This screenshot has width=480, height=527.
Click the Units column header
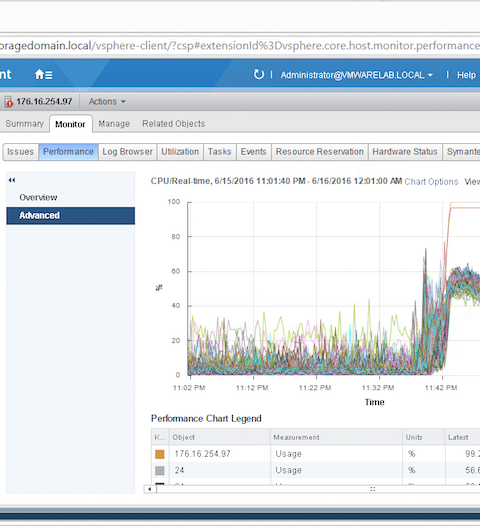coord(424,437)
